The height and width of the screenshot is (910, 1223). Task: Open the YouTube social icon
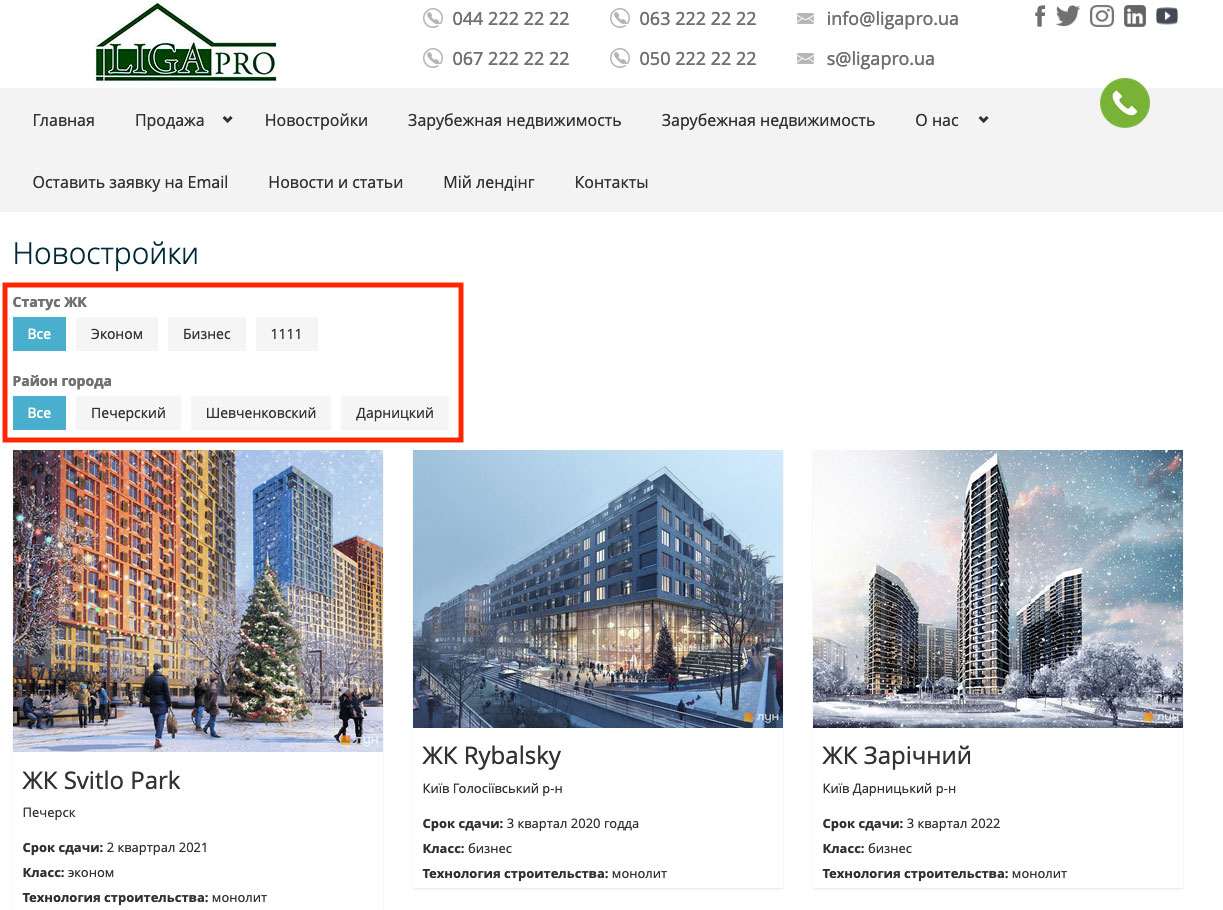click(x=1167, y=16)
